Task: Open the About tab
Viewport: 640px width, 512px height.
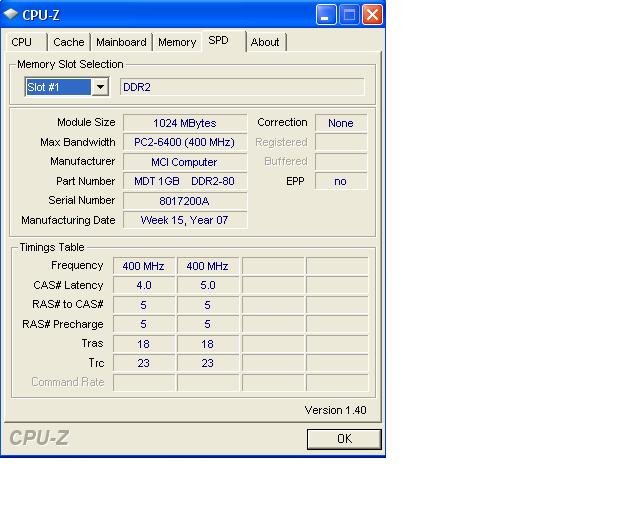Action: 265,42
